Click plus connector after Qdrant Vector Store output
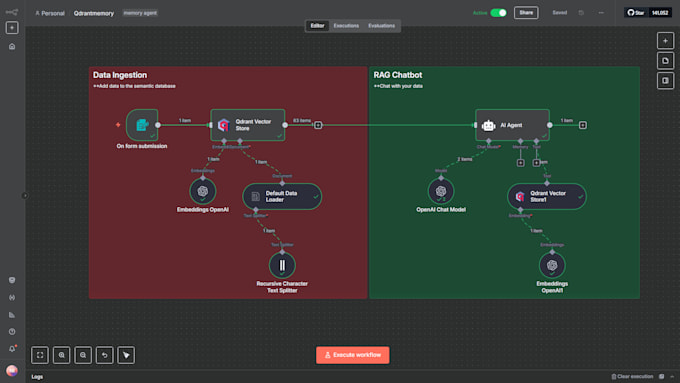 pyautogui.click(x=318, y=125)
